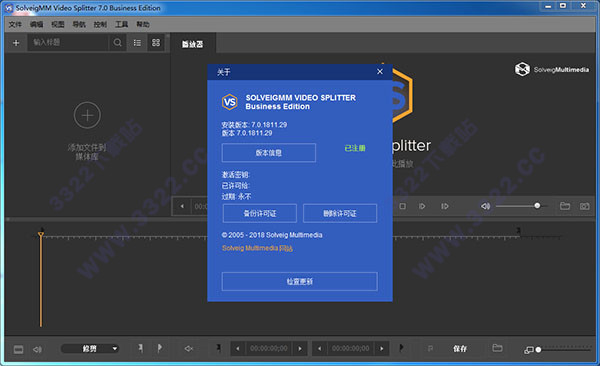This screenshot has height=366, width=600.
Task: Step the start timecode backward
Action: point(238,348)
